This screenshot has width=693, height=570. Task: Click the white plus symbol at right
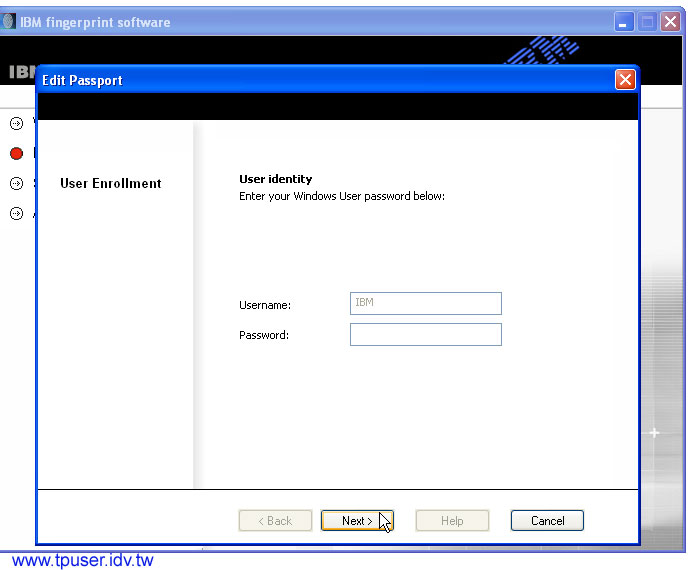pos(654,433)
